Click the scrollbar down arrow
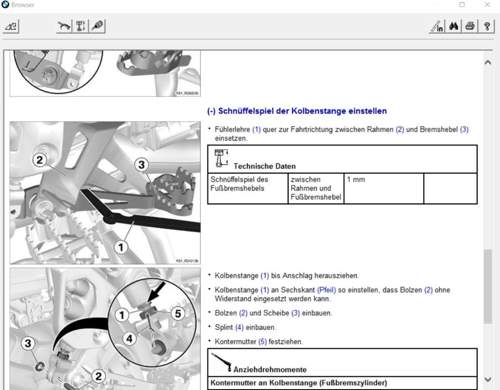This screenshot has width=500, height=390. [488, 379]
